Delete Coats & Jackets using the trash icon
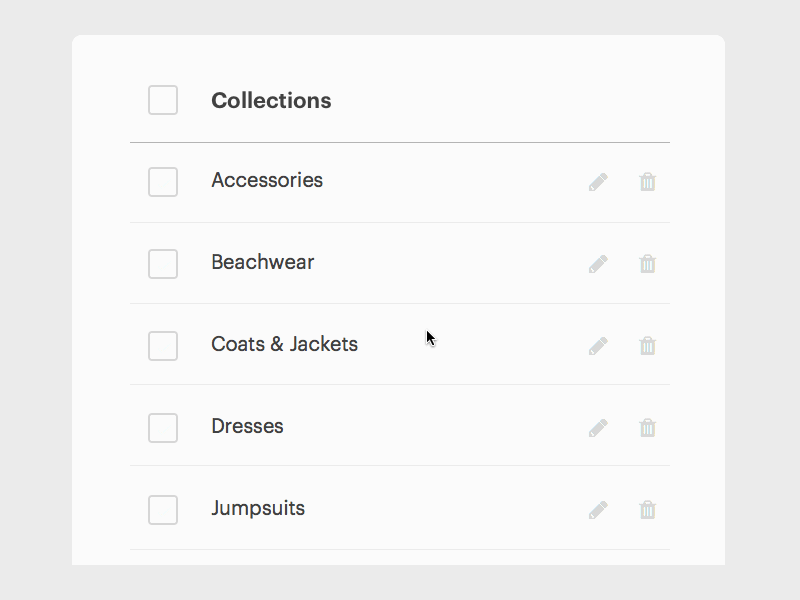The height and width of the screenshot is (600, 800). 647,345
